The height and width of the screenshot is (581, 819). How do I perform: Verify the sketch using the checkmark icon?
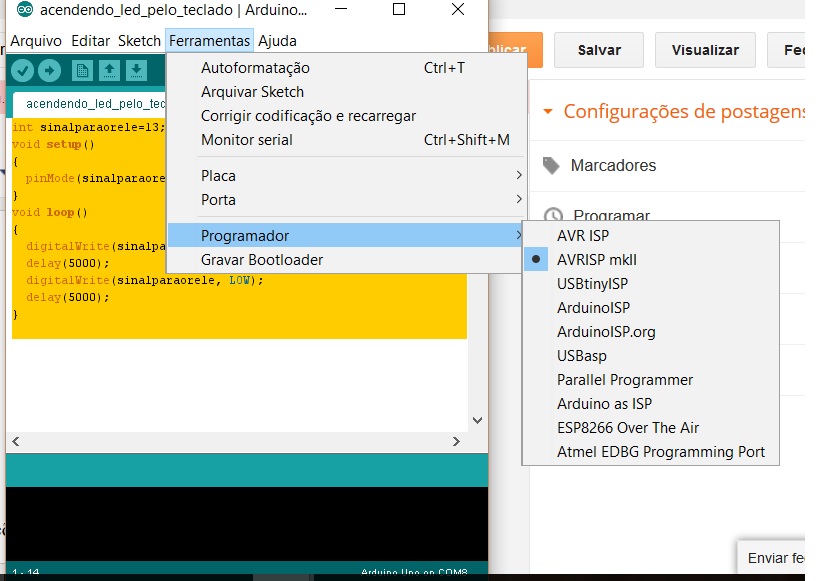pyautogui.click(x=23, y=71)
